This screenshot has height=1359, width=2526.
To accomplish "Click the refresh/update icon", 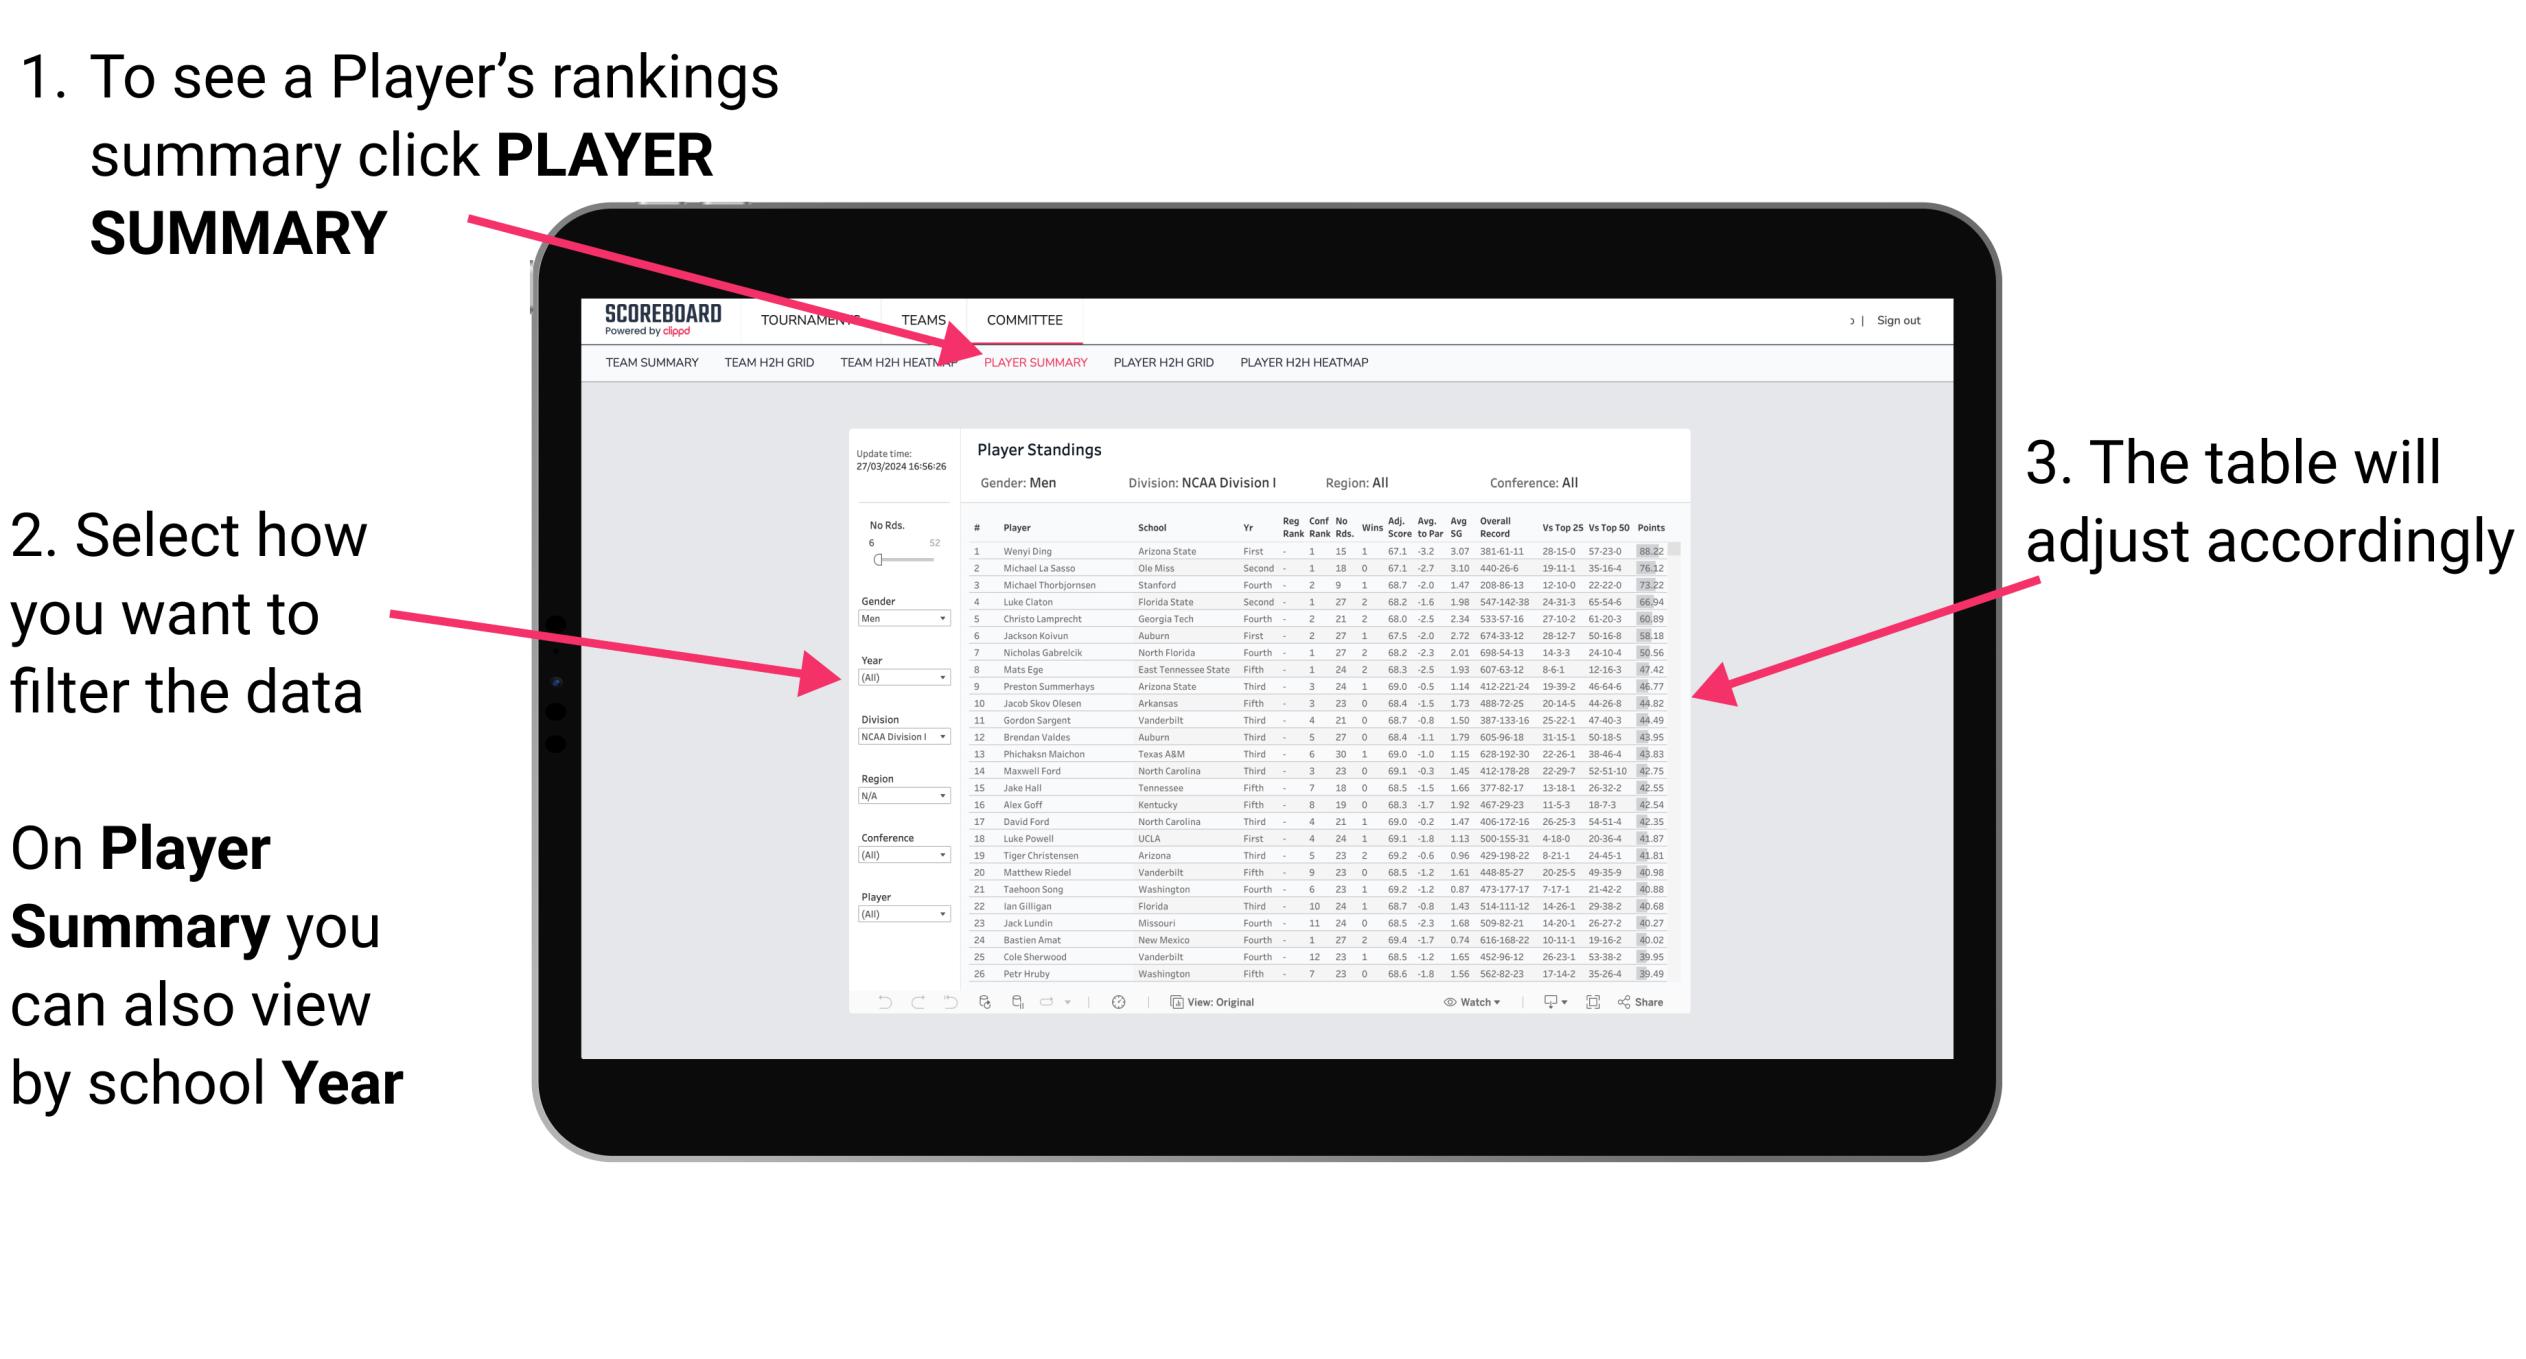I will (x=989, y=1003).
